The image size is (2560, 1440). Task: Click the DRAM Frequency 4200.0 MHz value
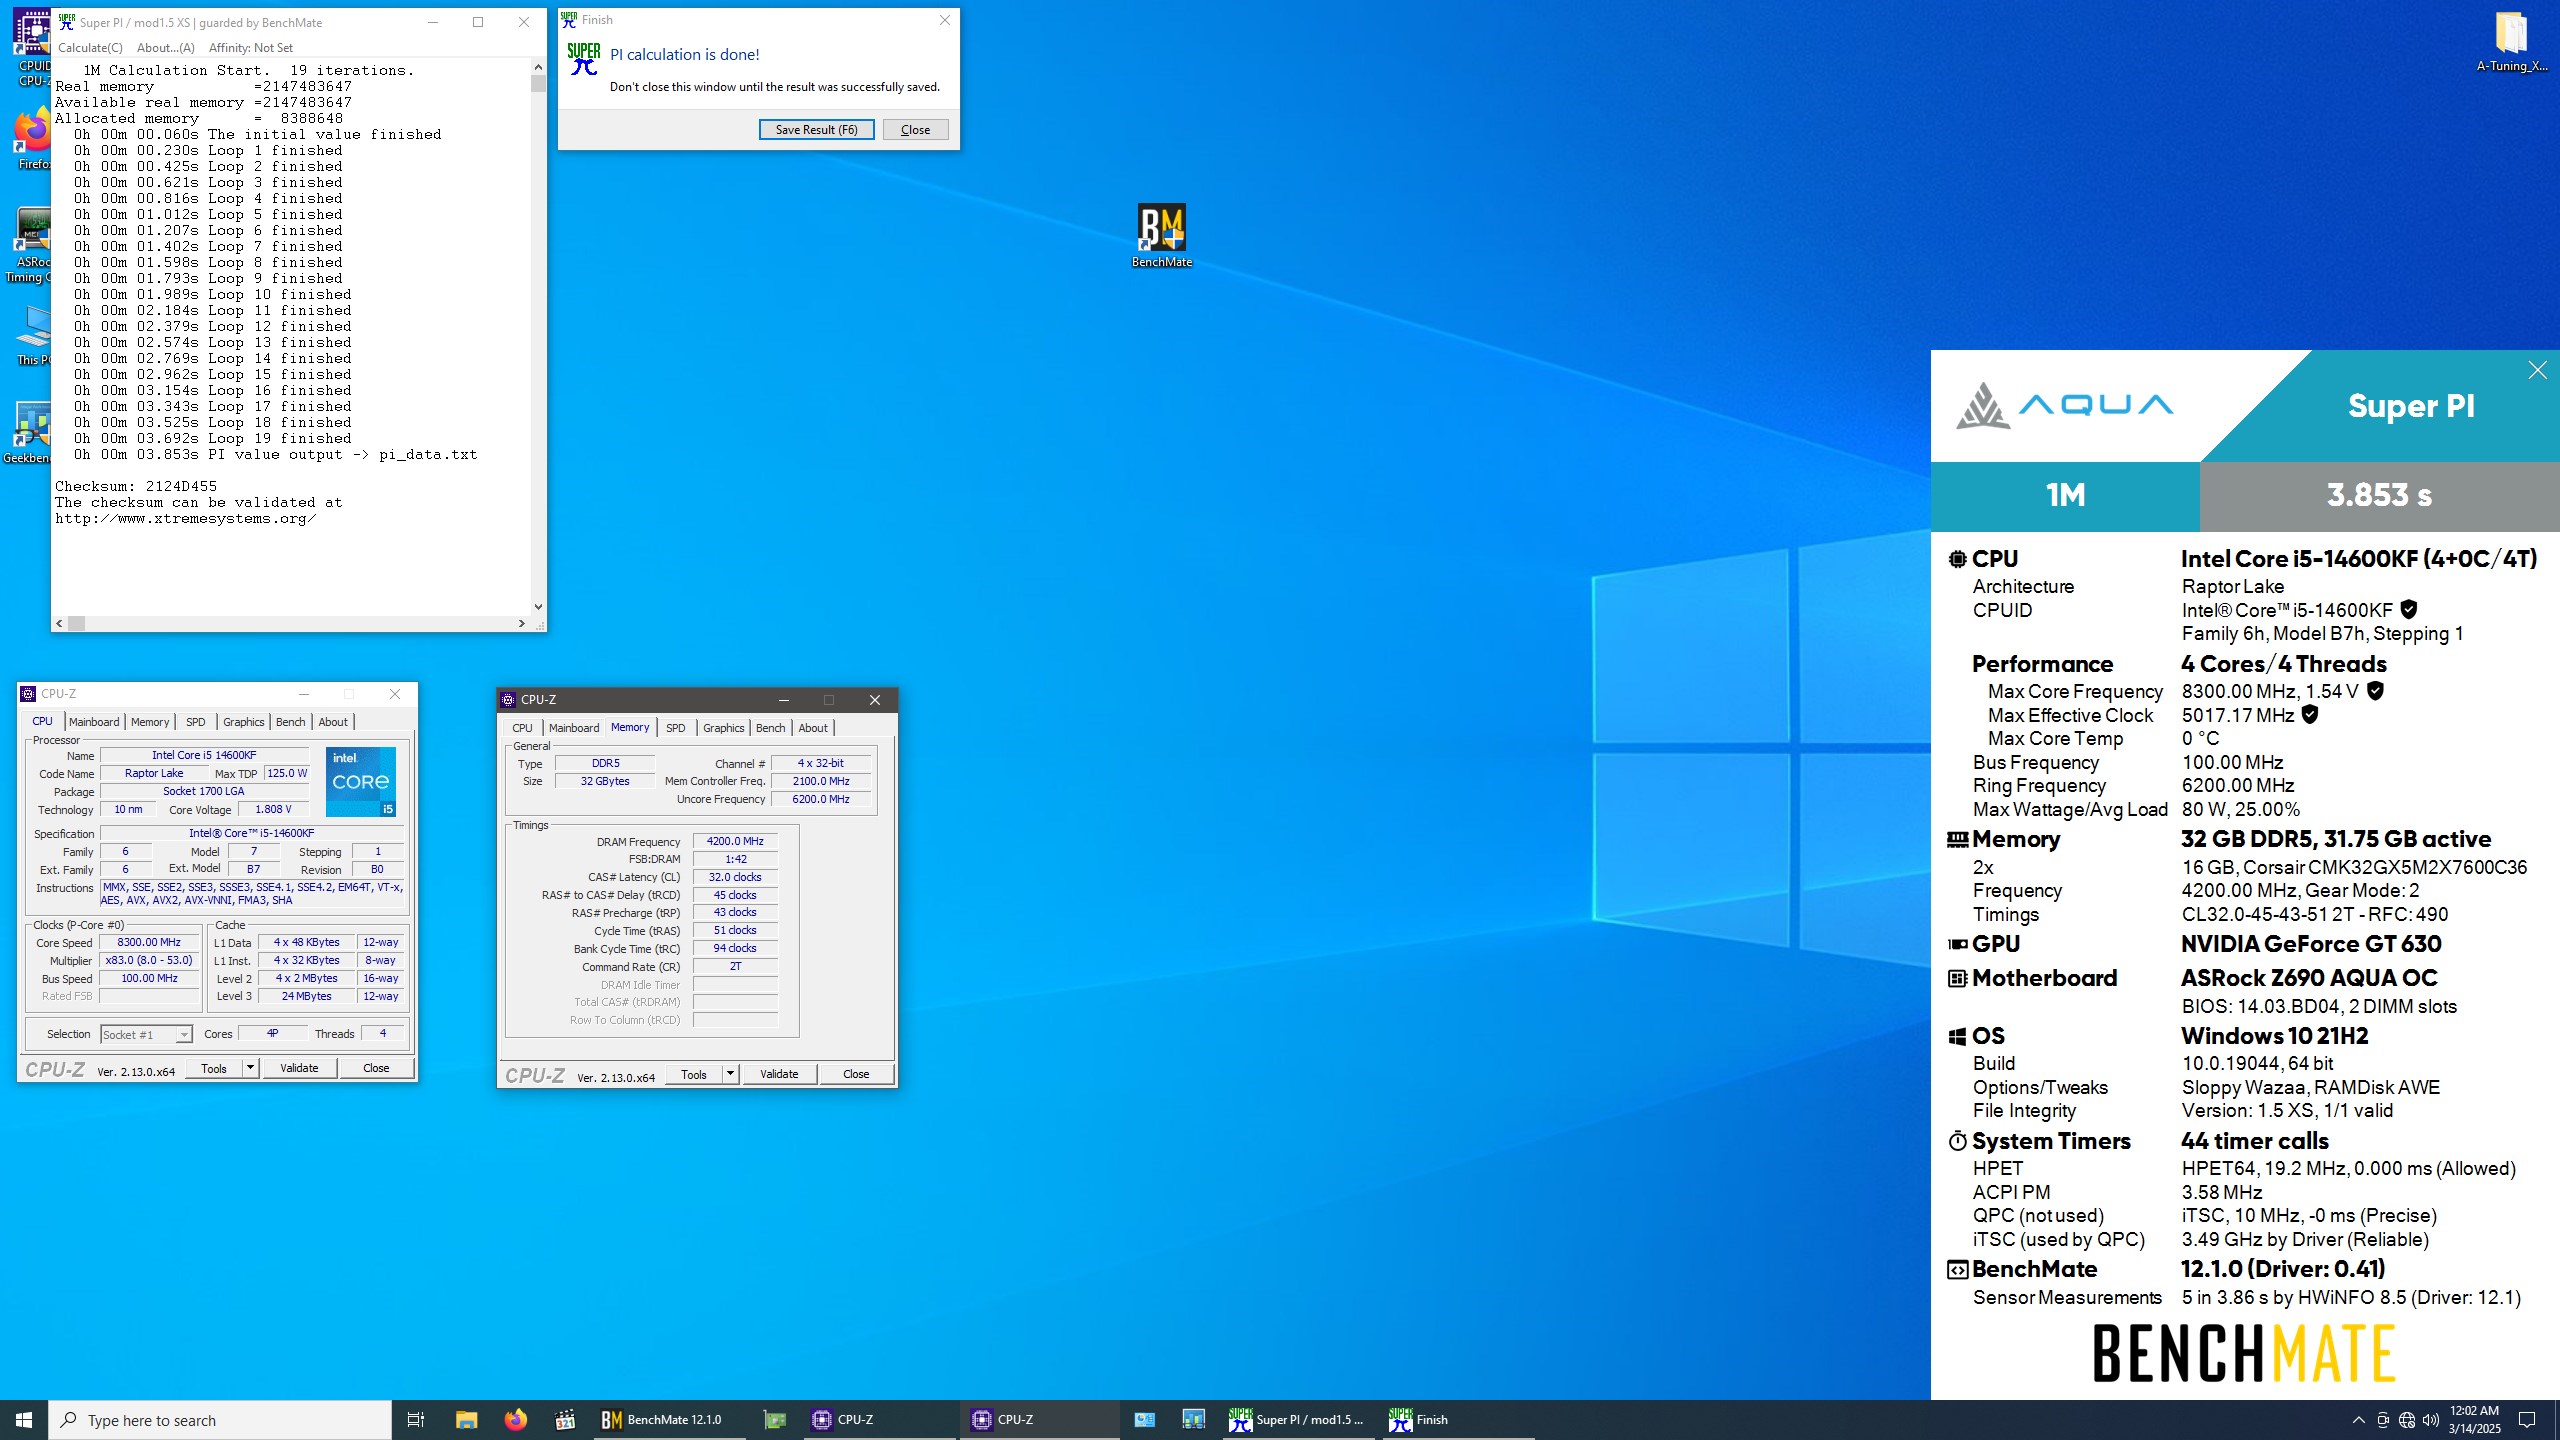(735, 841)
